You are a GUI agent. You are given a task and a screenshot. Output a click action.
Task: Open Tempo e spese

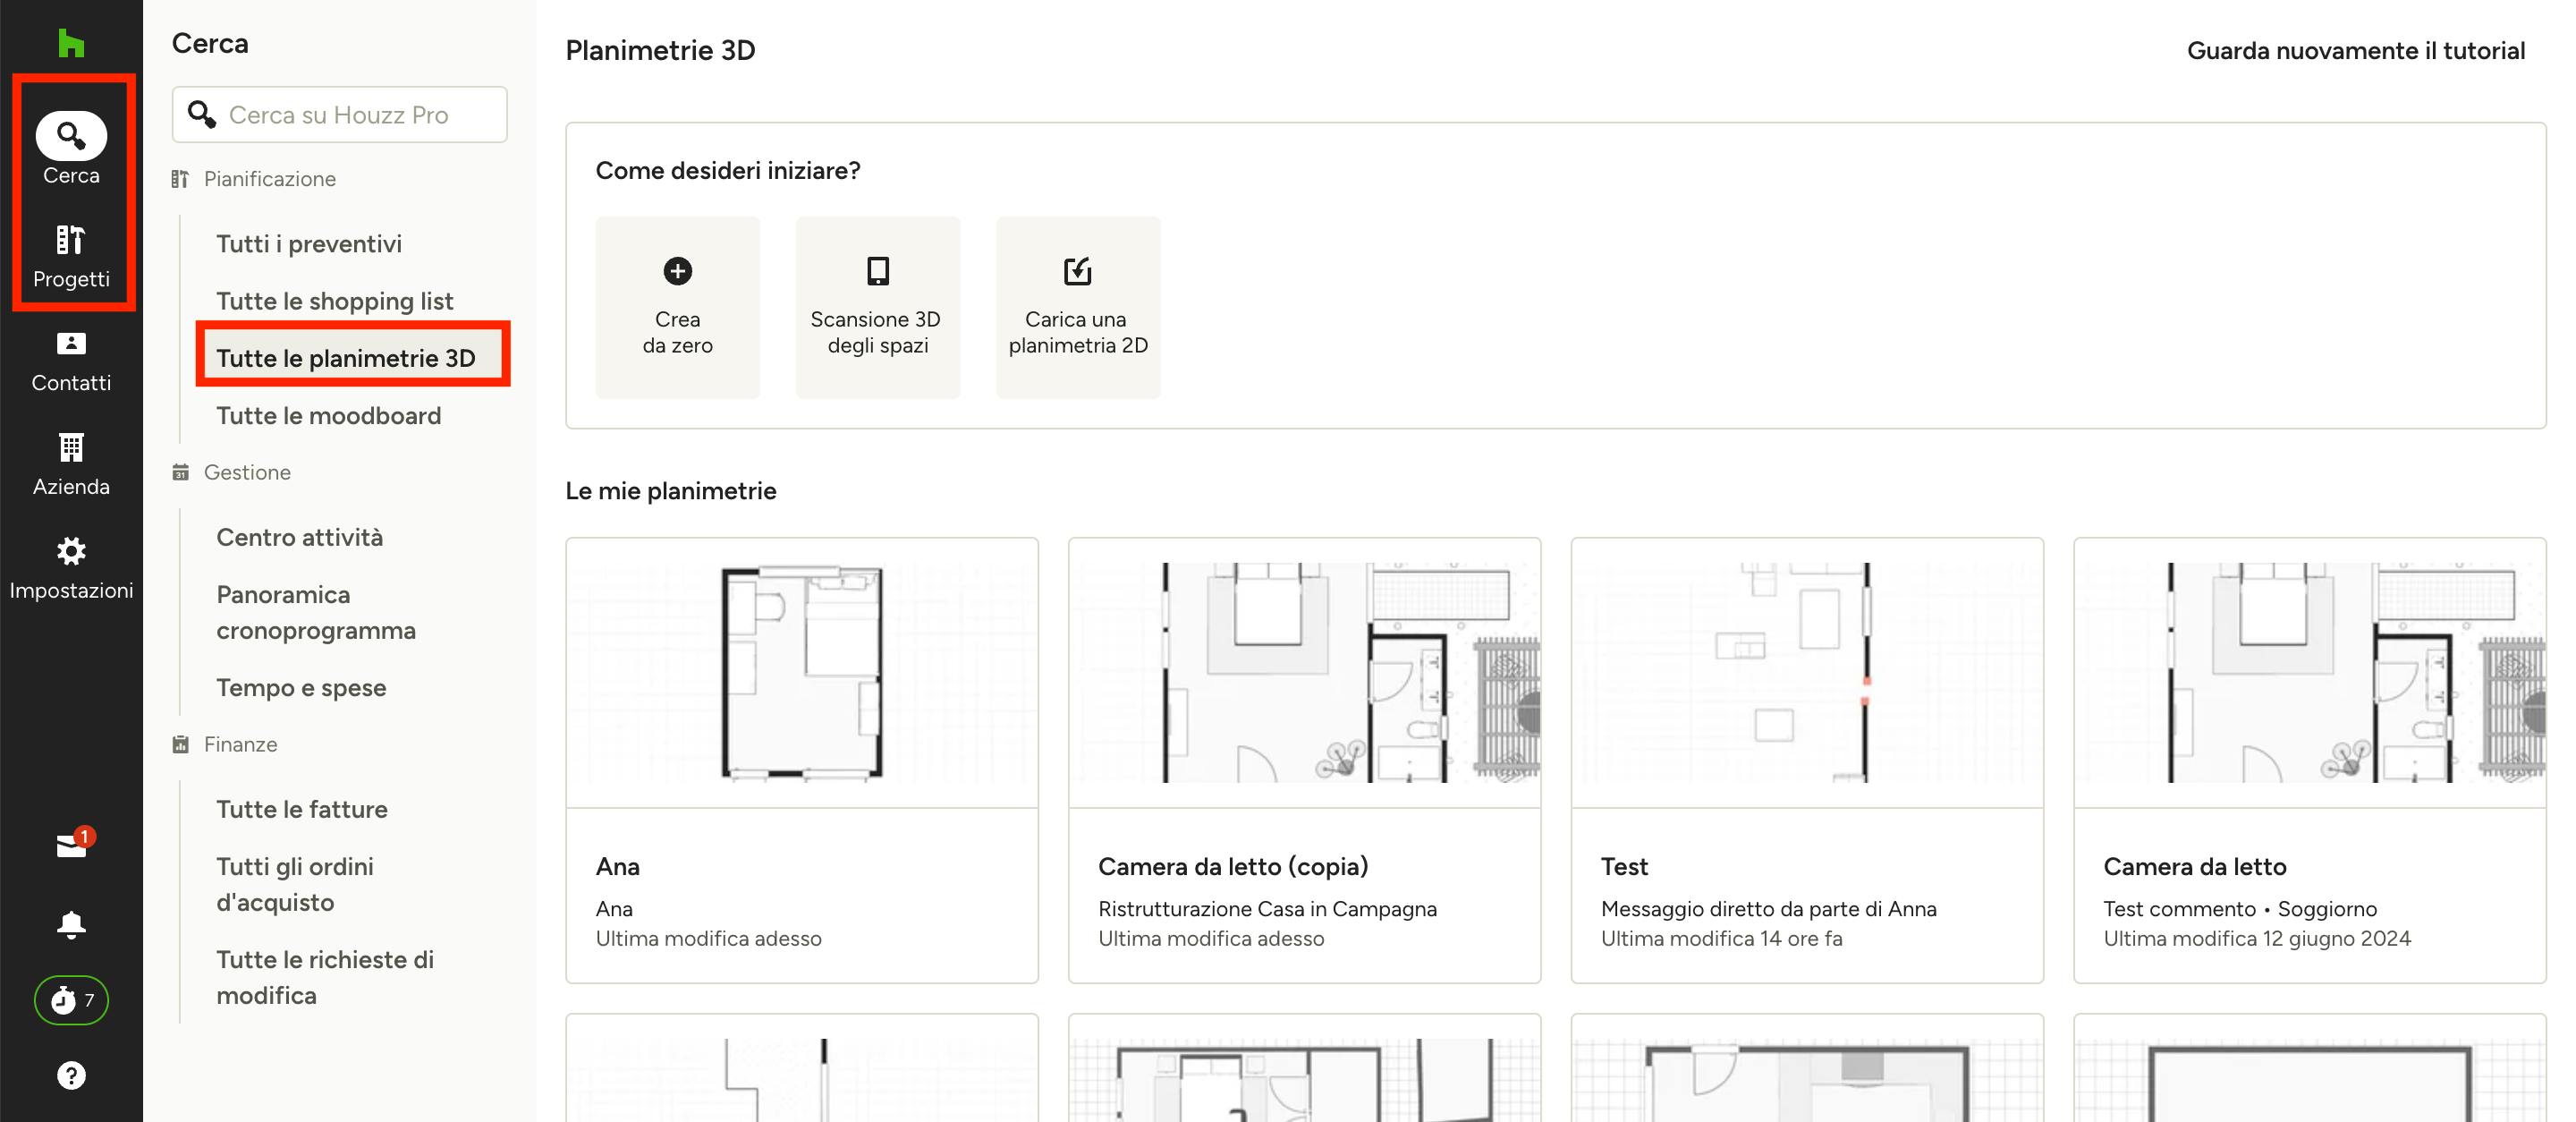coord(301,687)
